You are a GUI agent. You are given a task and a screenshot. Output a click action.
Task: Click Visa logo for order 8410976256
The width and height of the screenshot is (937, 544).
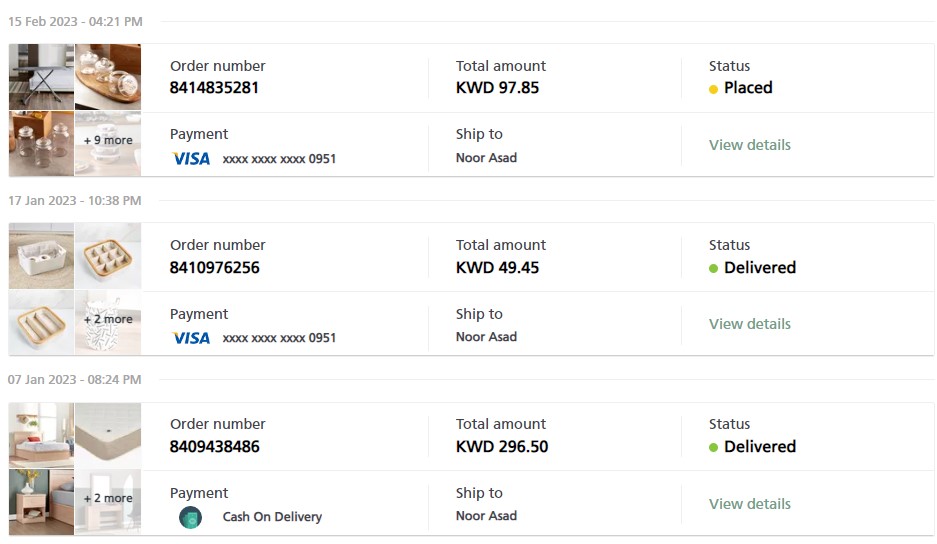click(x=191, y=338)
